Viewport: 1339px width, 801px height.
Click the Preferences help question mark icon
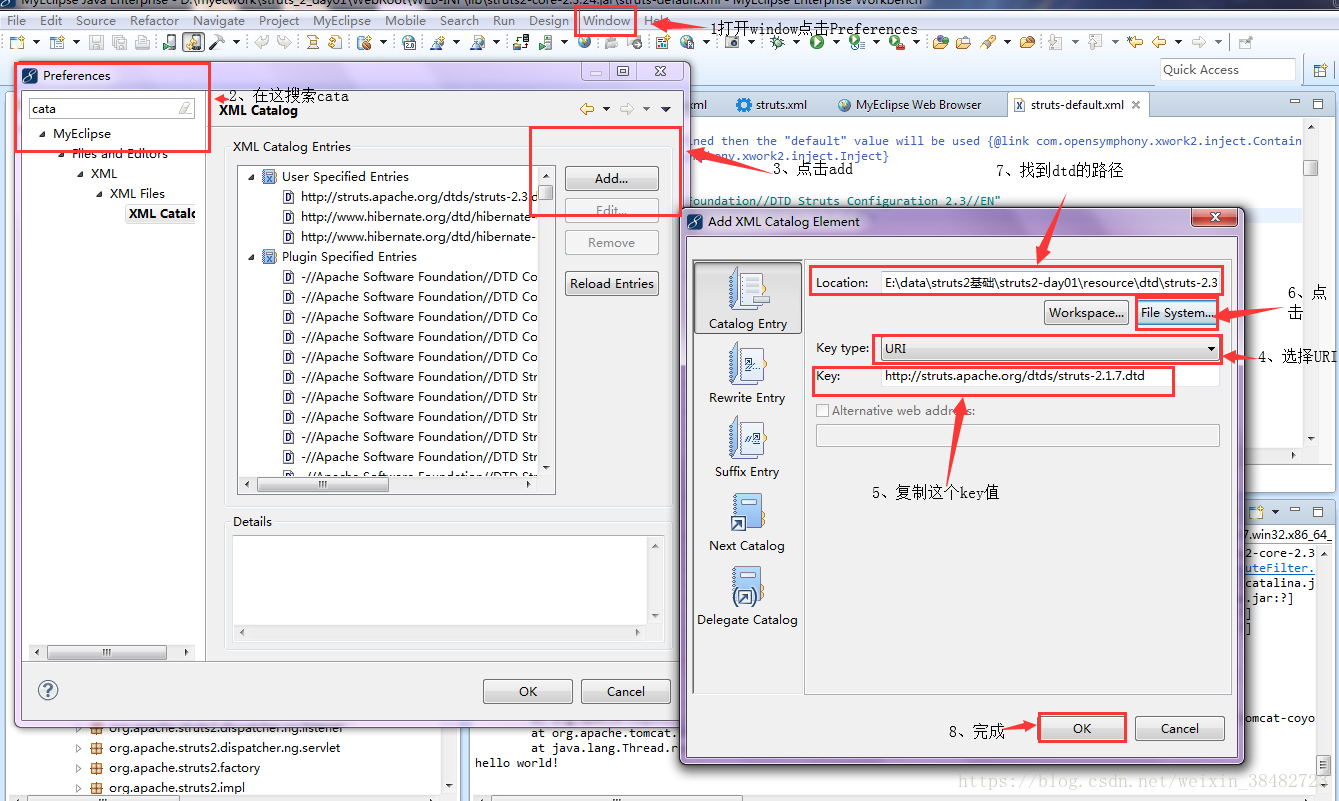[48, 690]
